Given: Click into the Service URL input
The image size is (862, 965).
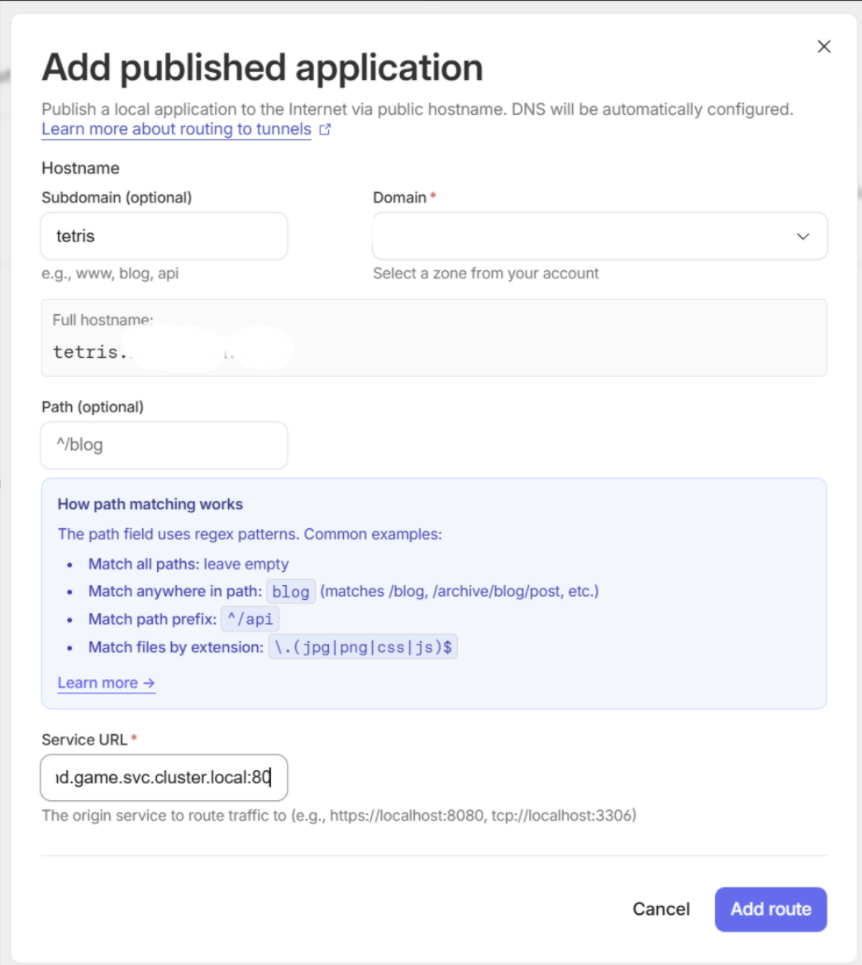Looking at the screenshot, I should 164,777.
